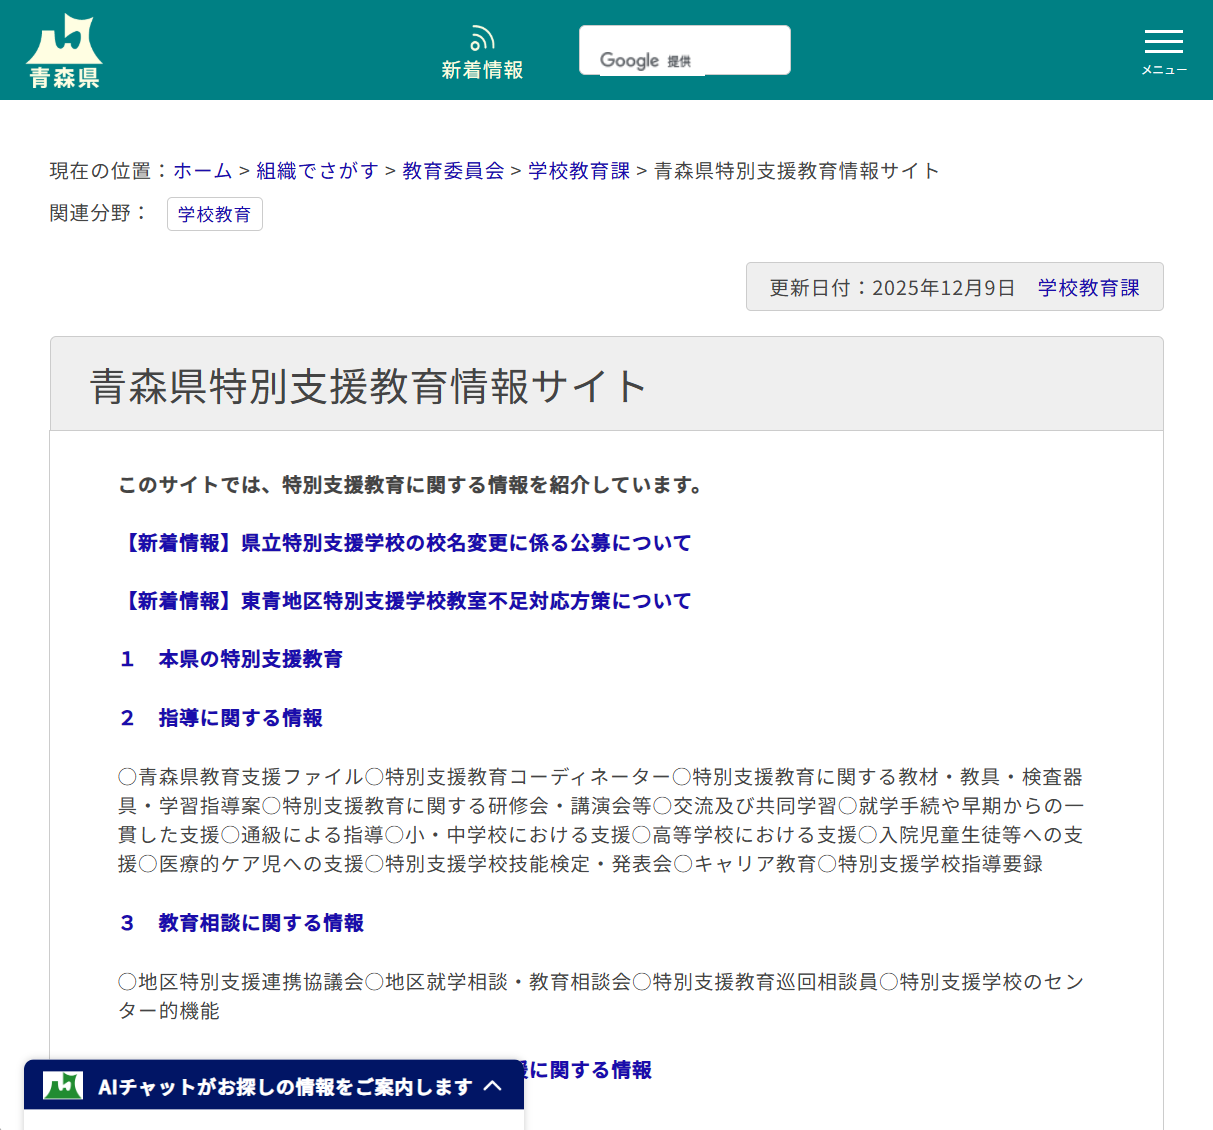The image size is (1213, 1130).
Task: Open 東青地区特別支援学校教室不足対応方策 link
Action: [x=404, y=601]
